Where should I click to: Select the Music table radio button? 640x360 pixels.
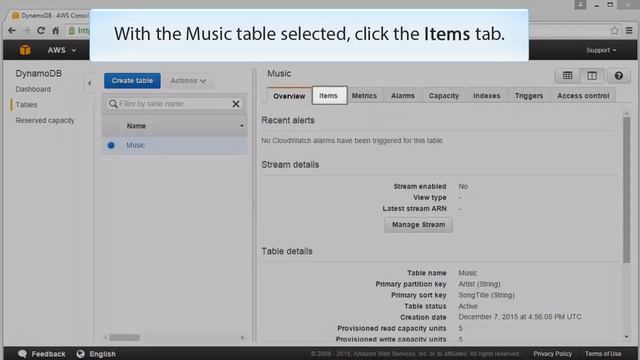click(x=111, y=145)
